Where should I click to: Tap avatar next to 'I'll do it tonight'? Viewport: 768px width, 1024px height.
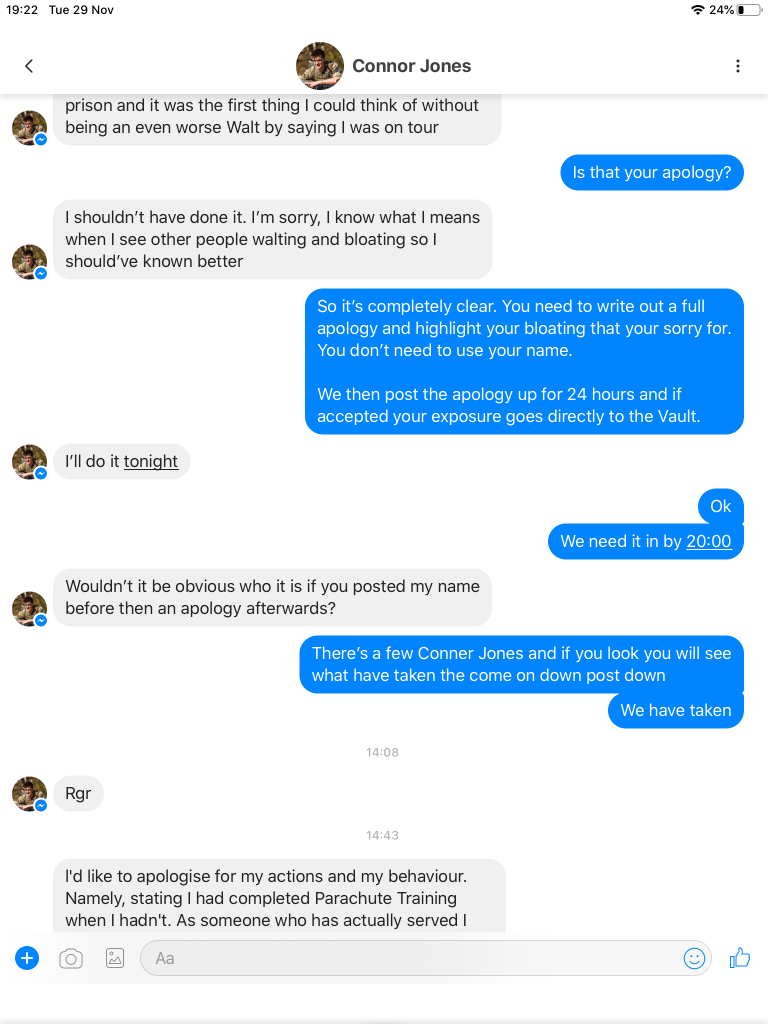[29, 462]
